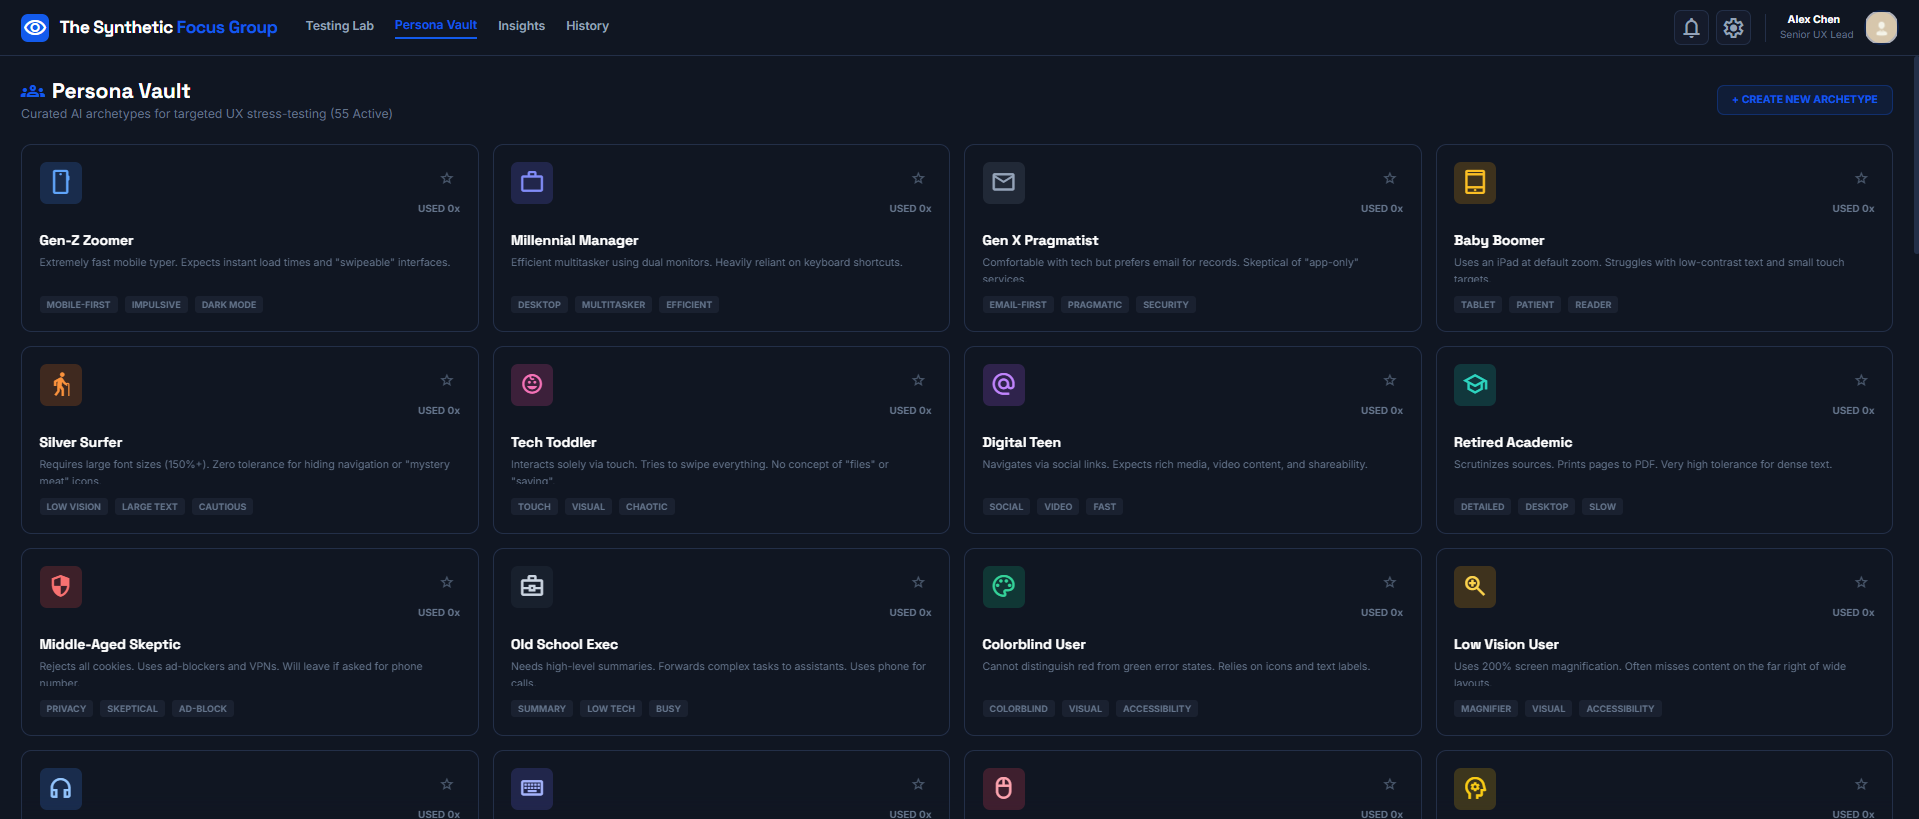The height and width of the screenshot is (819, 1919).
Task: Star the Middle-Aged Skeptic persona
Action: tap(447, 582)
